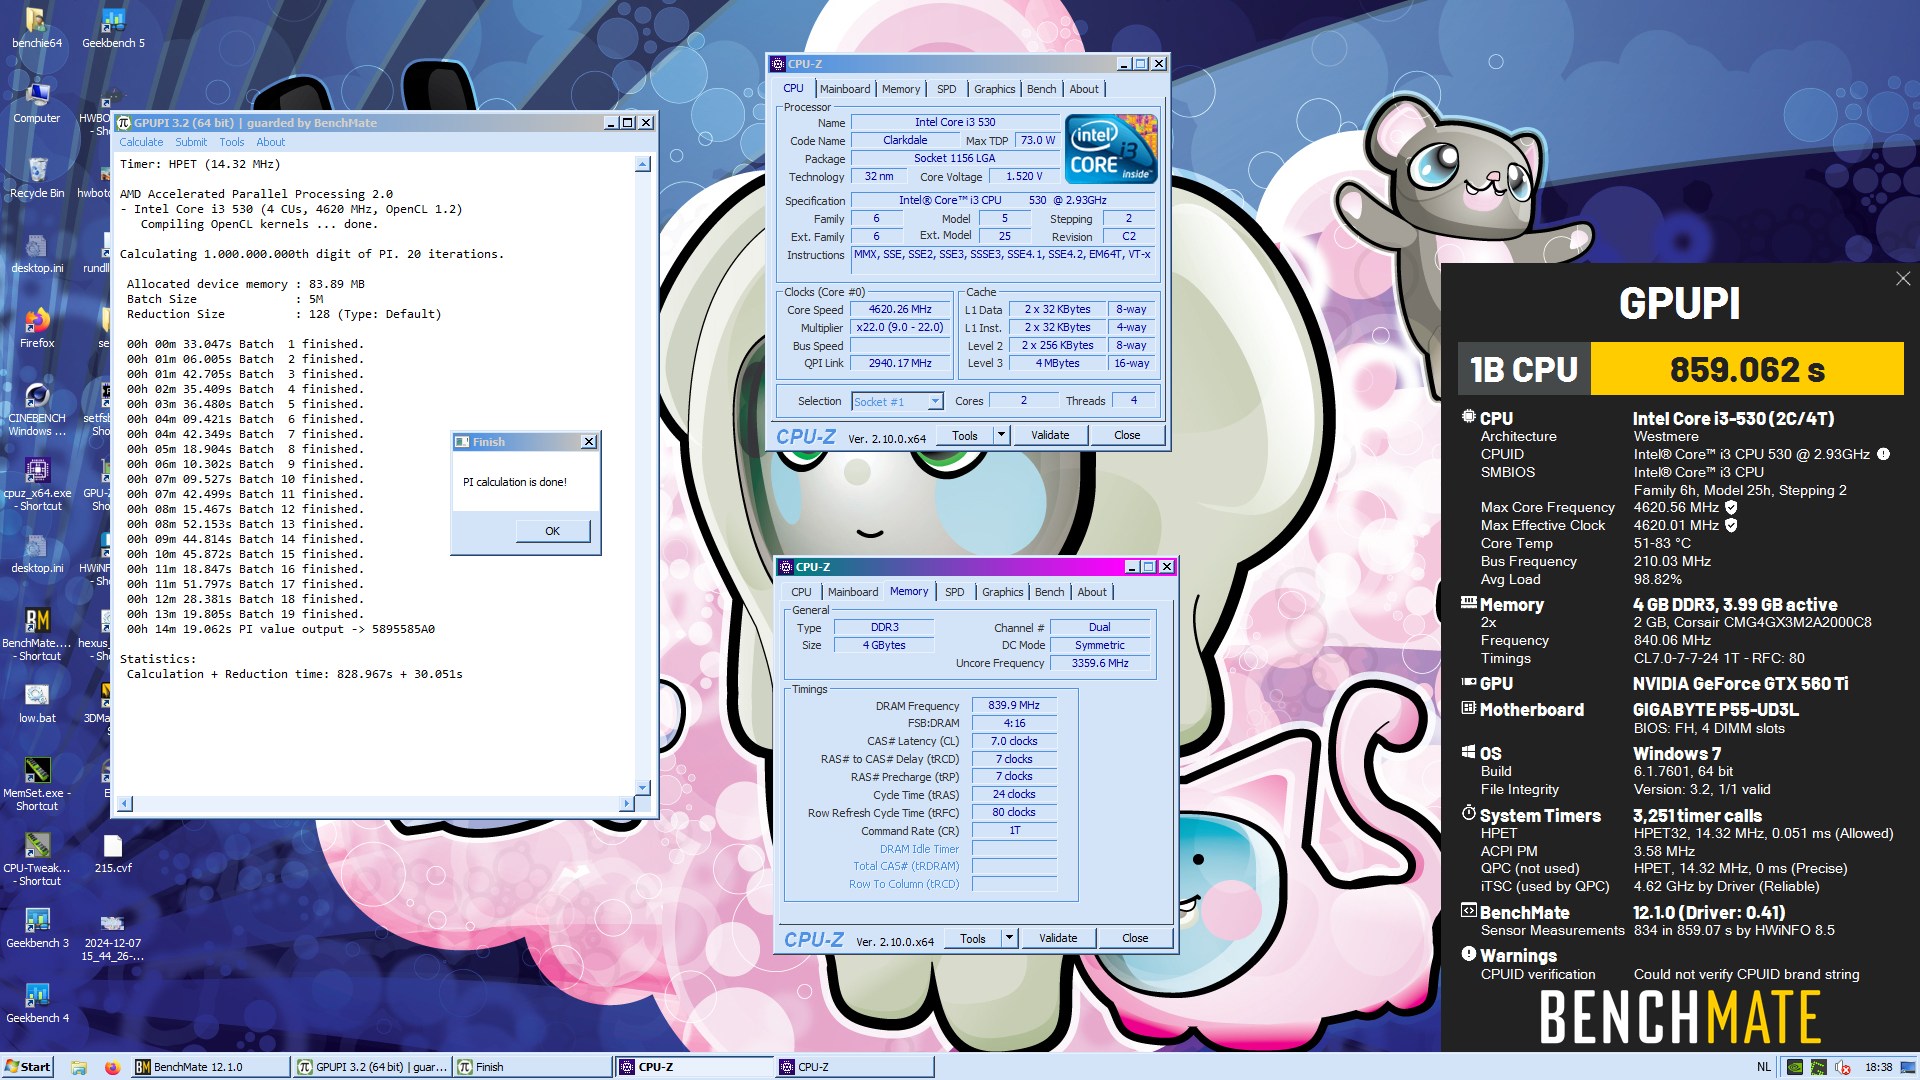Click the GPUPI horizontal scrollbar right arrow
The image size is (1920, 1080).
coord(627,803)
